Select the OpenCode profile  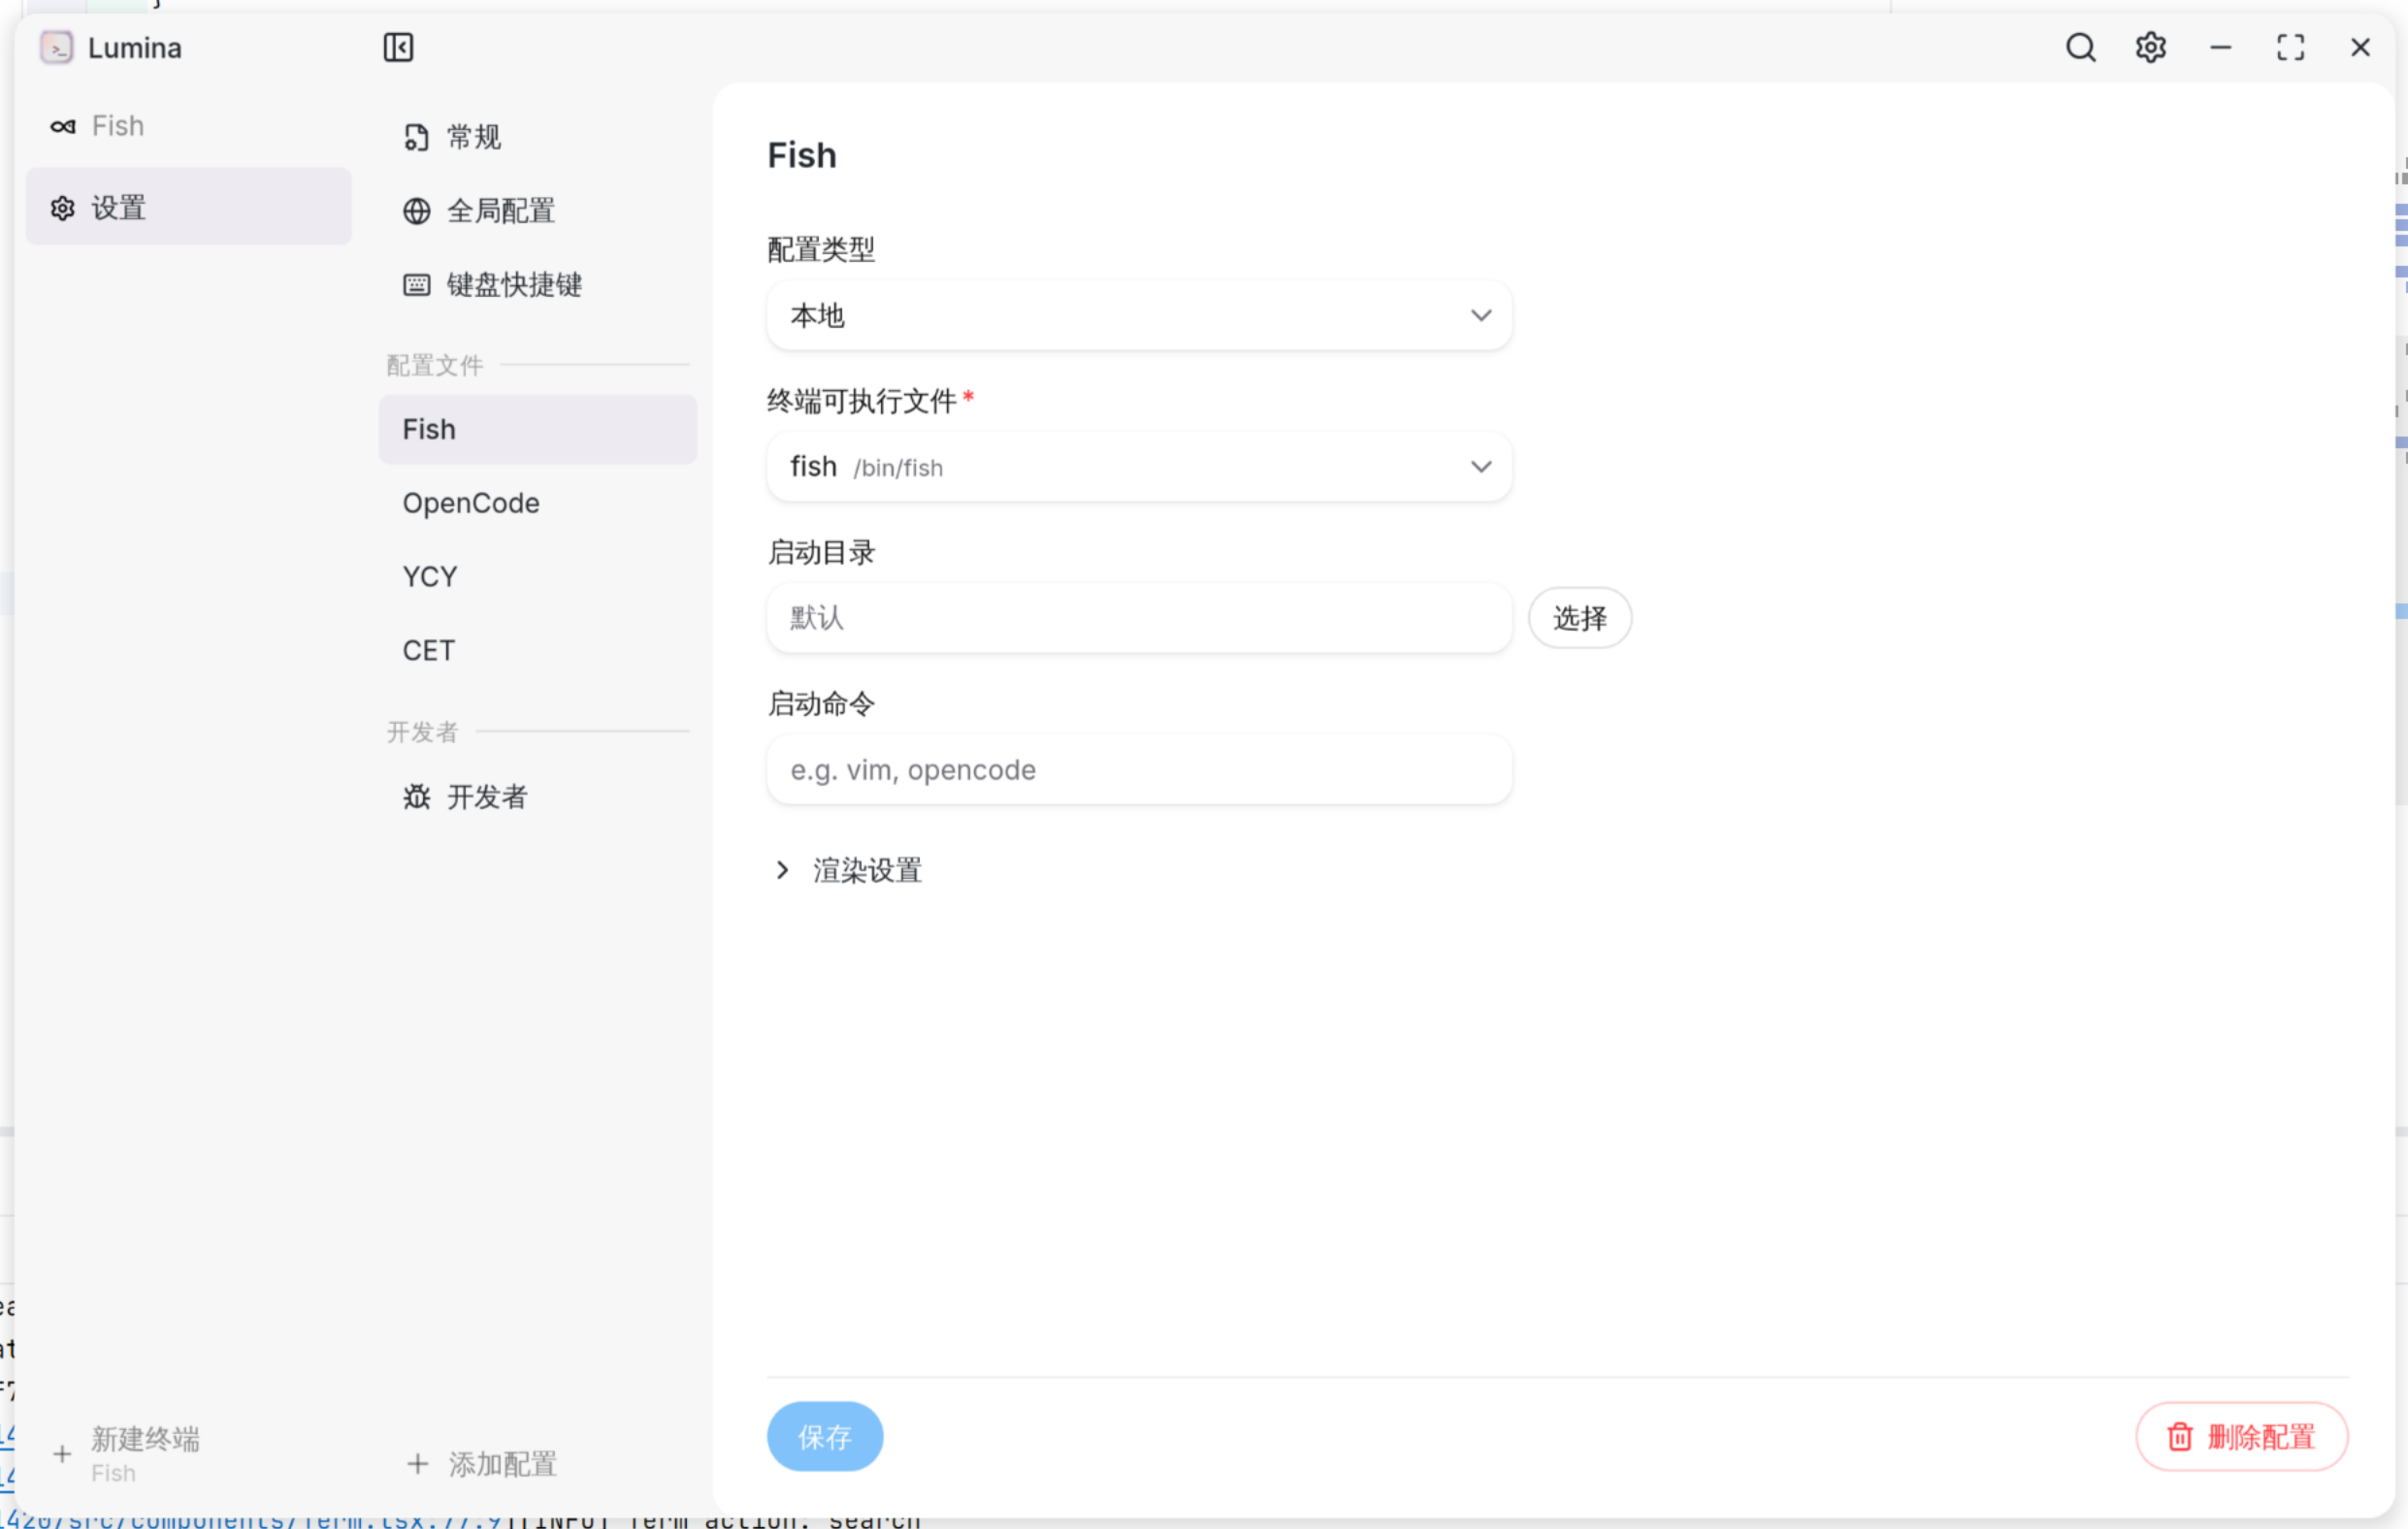pos(537,503)
